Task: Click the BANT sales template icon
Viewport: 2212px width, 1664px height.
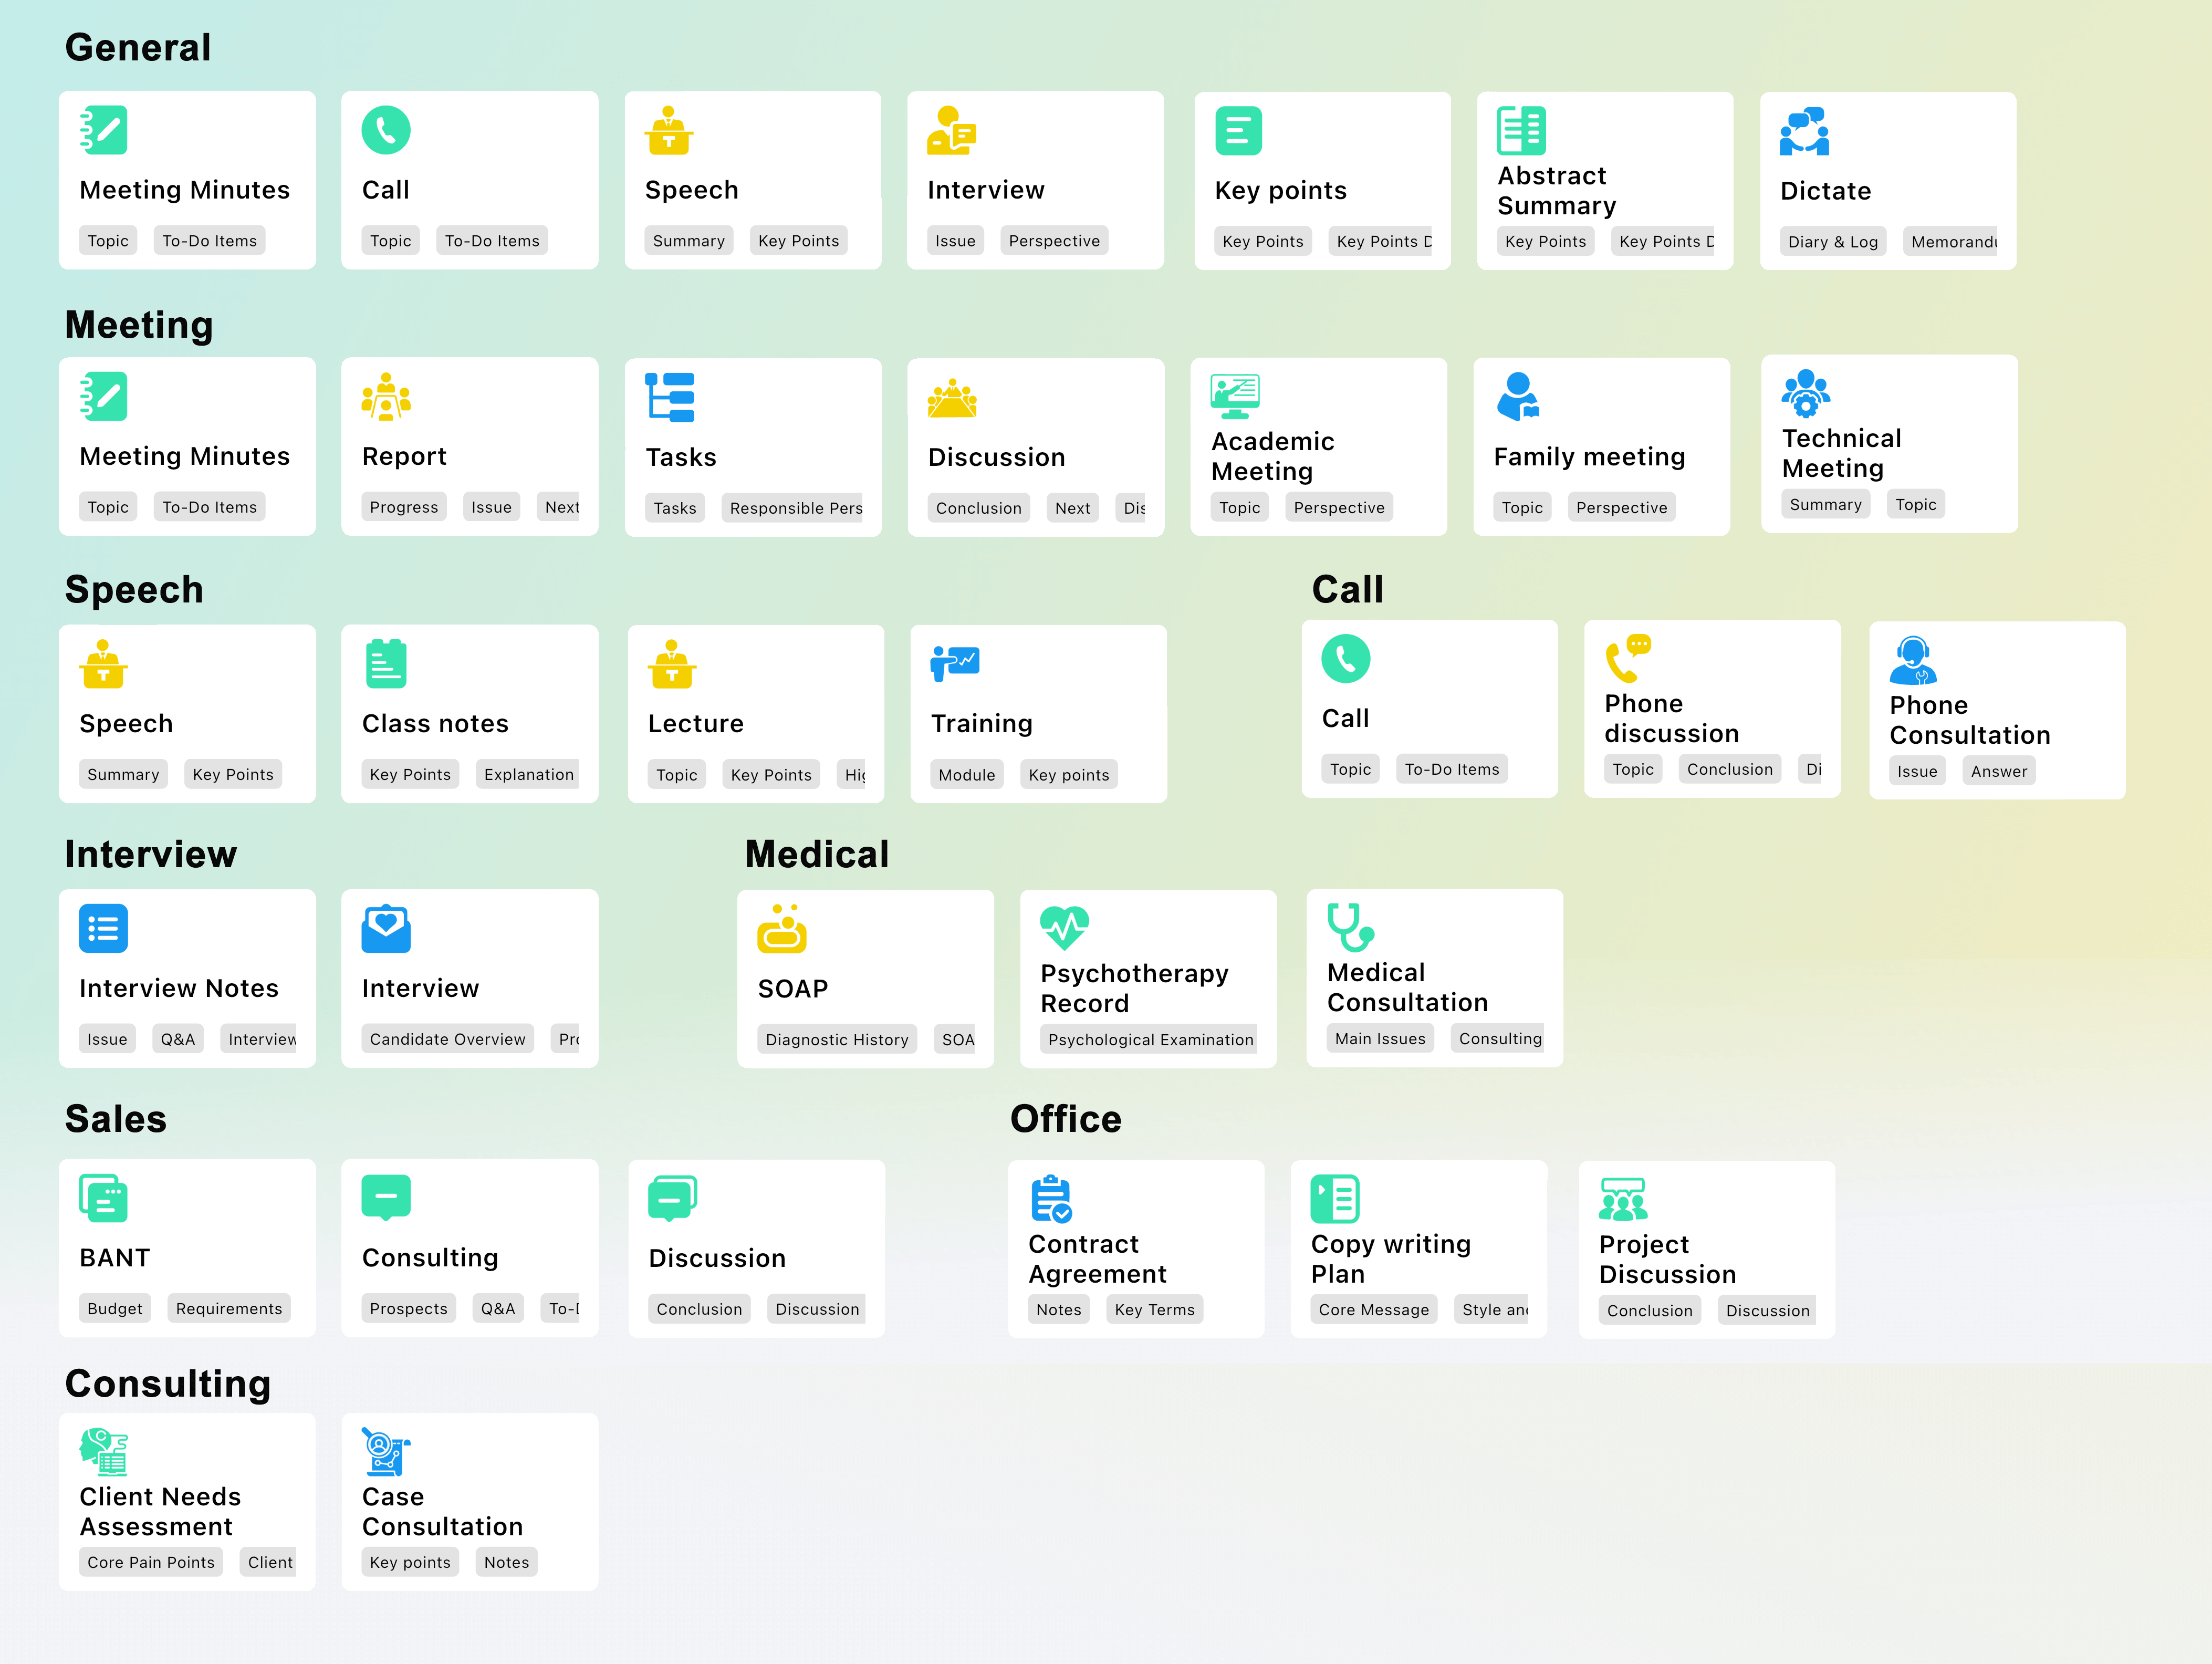Action: click(104, 1198)
